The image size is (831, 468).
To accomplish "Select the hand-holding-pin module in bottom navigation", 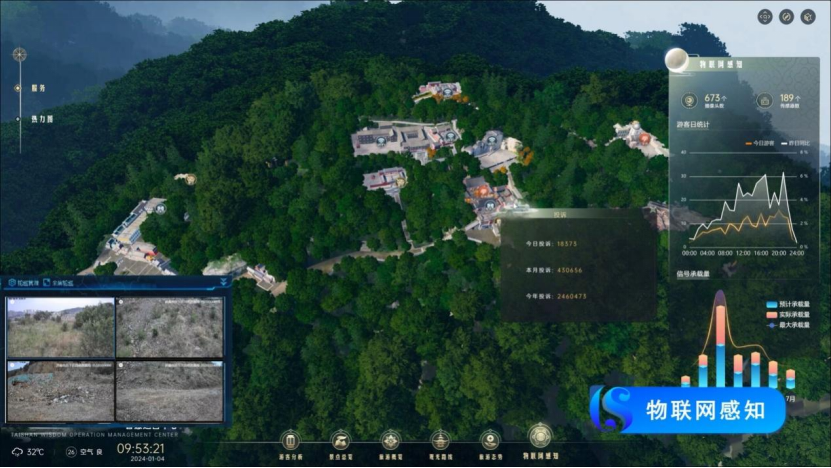I will point(490,444).
